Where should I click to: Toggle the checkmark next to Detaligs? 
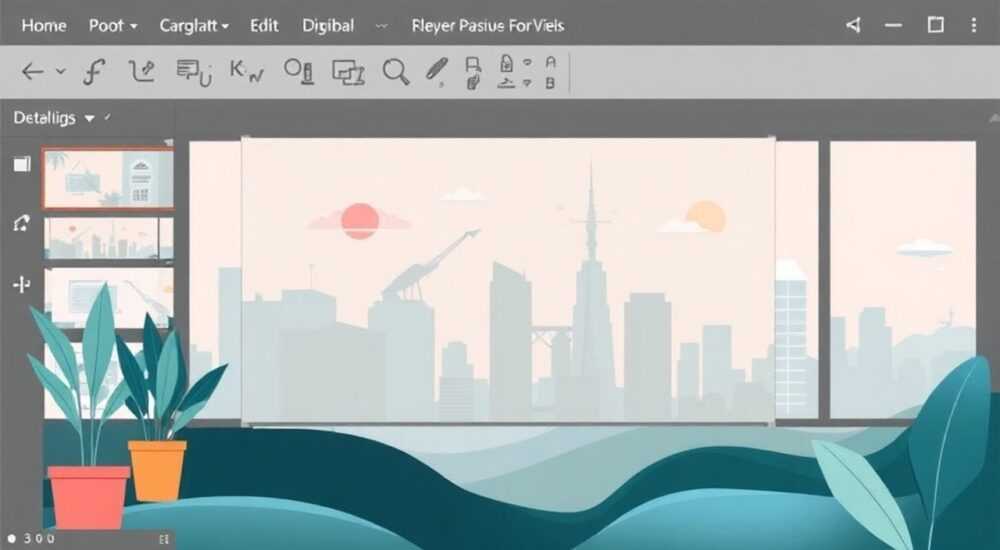point(107,117)
